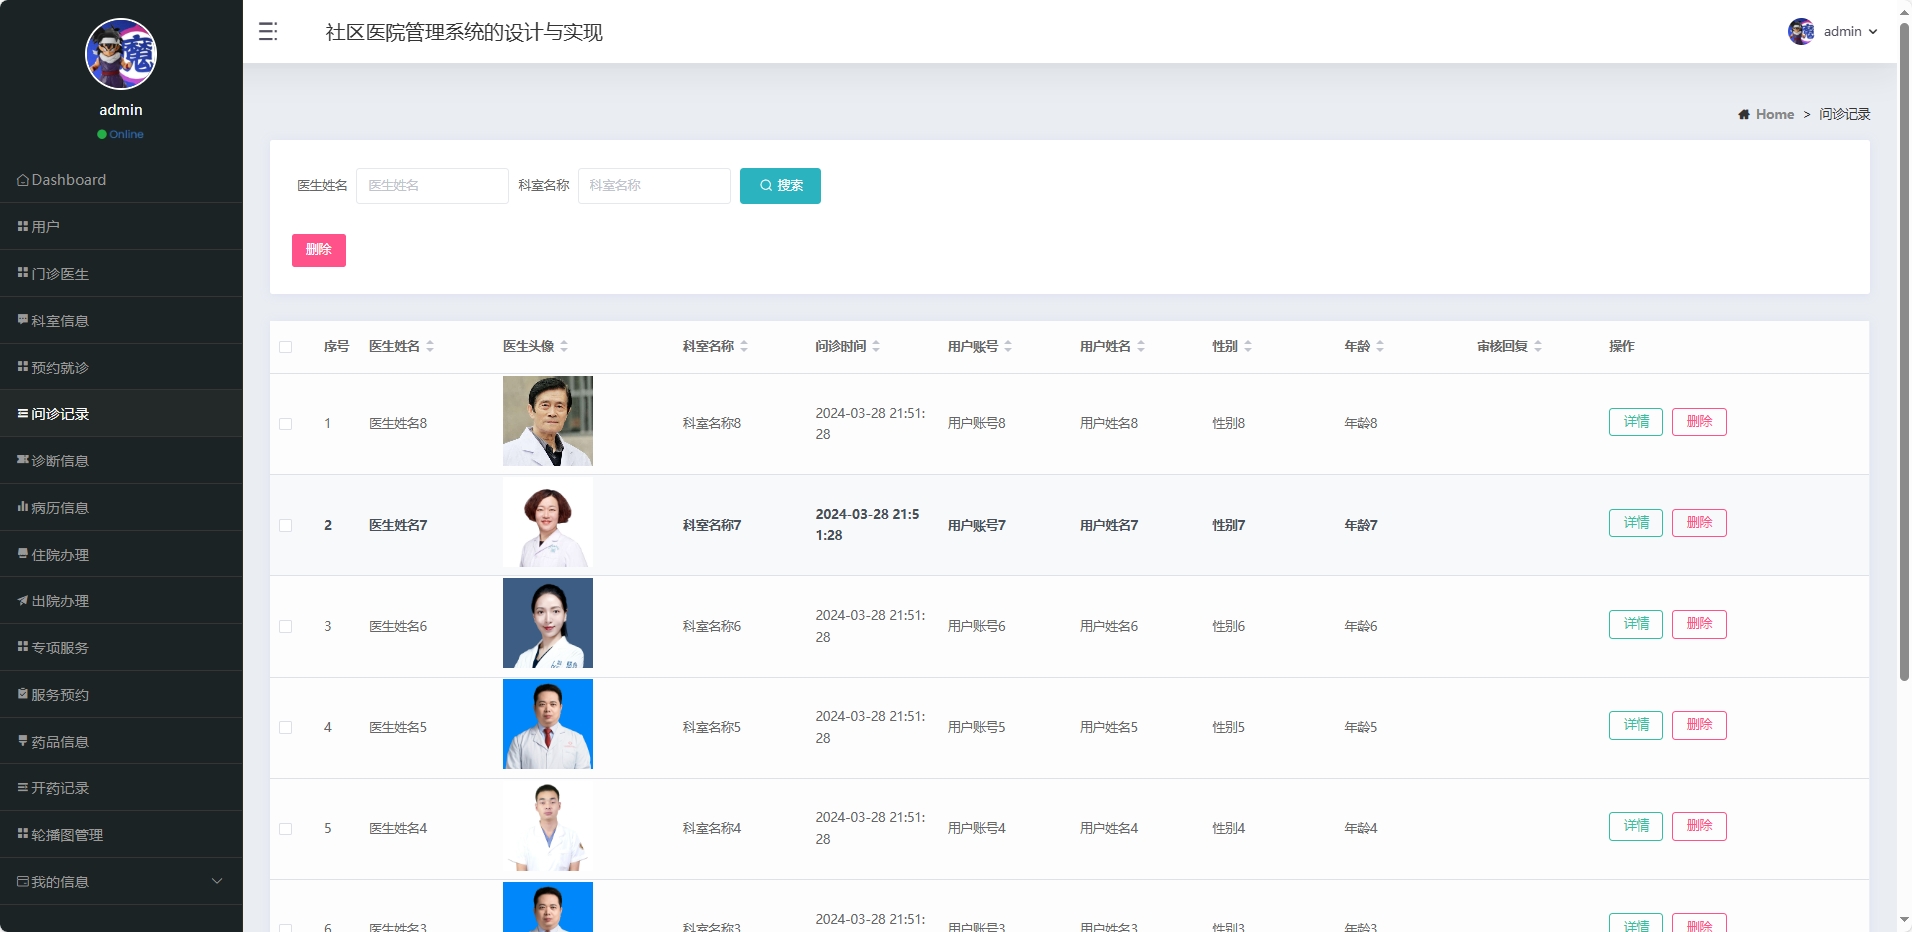Sort by 科室名称 column arrows
Viewport: 1912px width, 932px height.
pos(744,346)
